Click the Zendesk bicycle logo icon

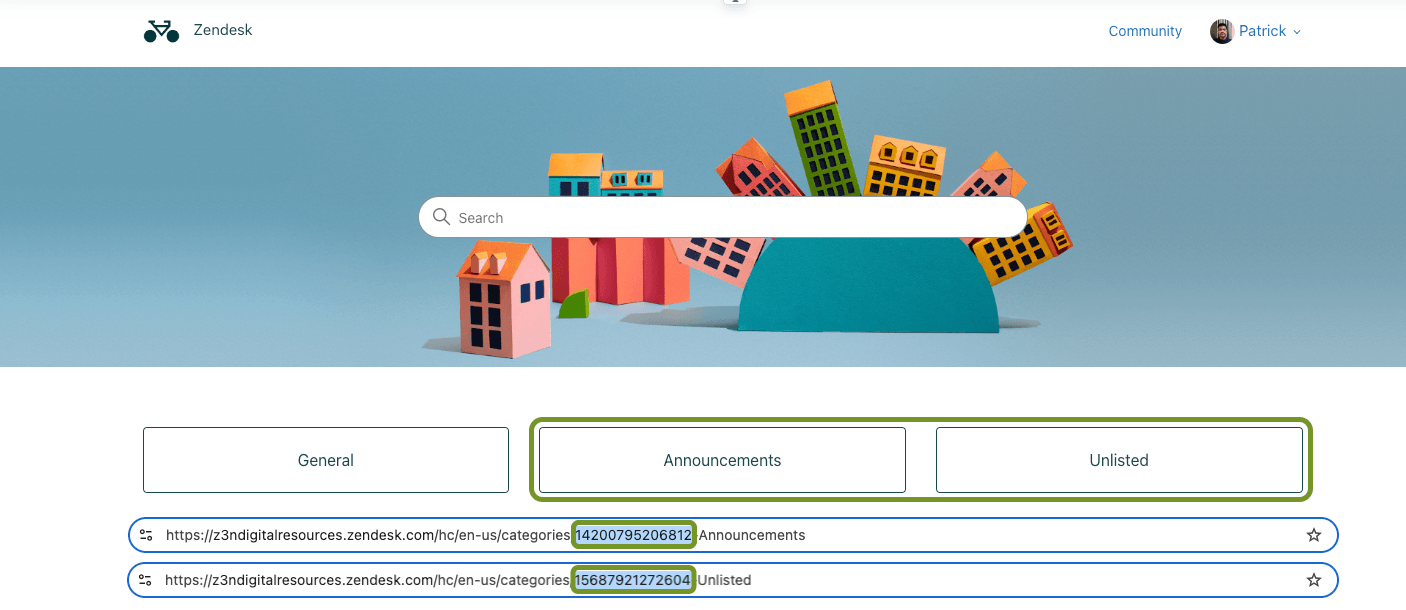tap(161, 31)
